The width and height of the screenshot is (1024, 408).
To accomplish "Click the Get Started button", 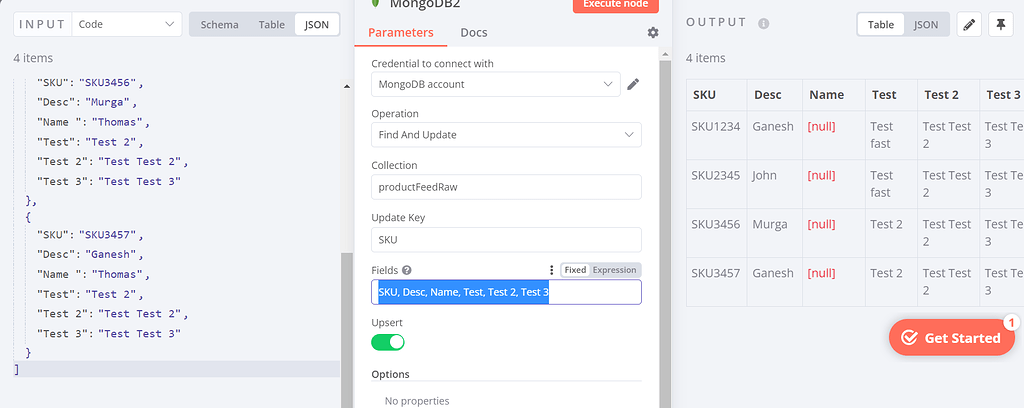I will point(951,338).
